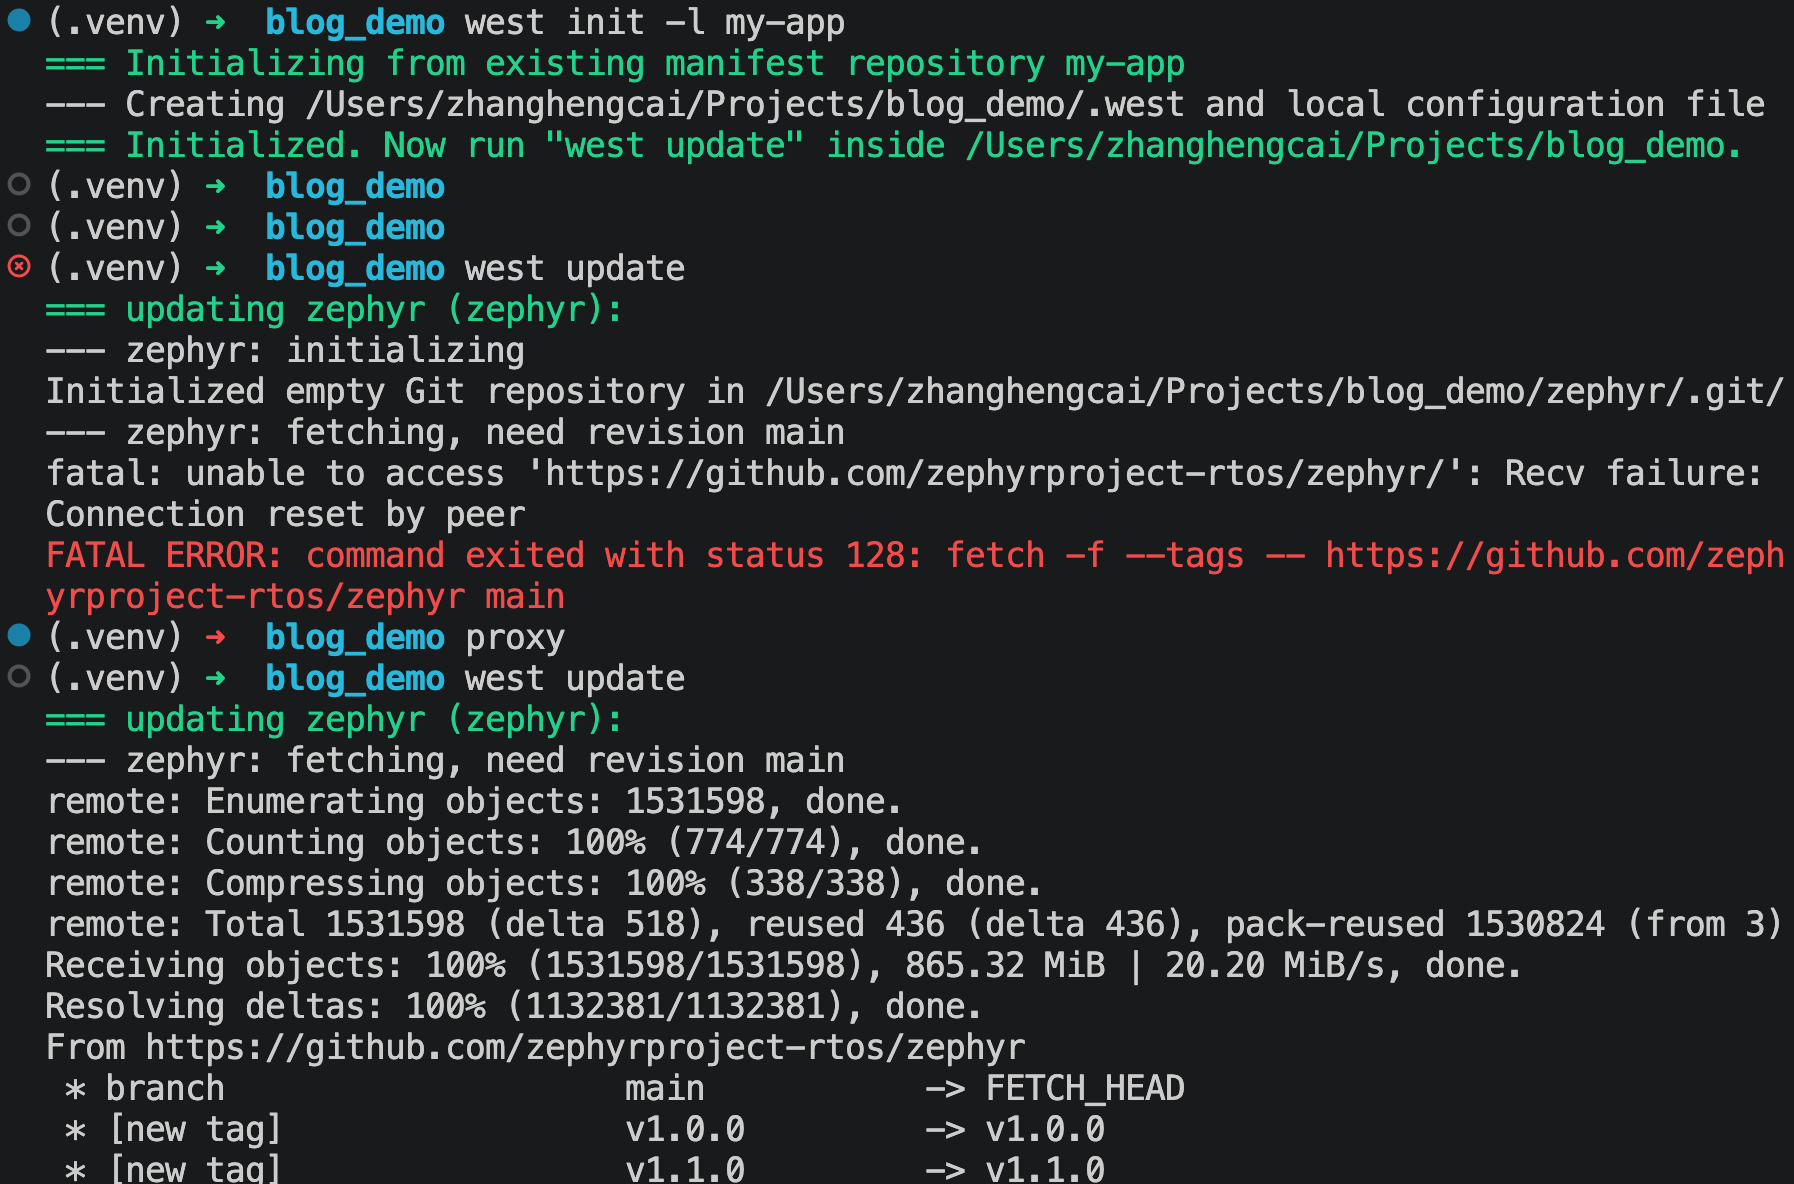Click 'Resolving deltas: 100% (1132381/1132381), done.' line
This screenshot has width=1794, height=1184.
(515, 1006)
